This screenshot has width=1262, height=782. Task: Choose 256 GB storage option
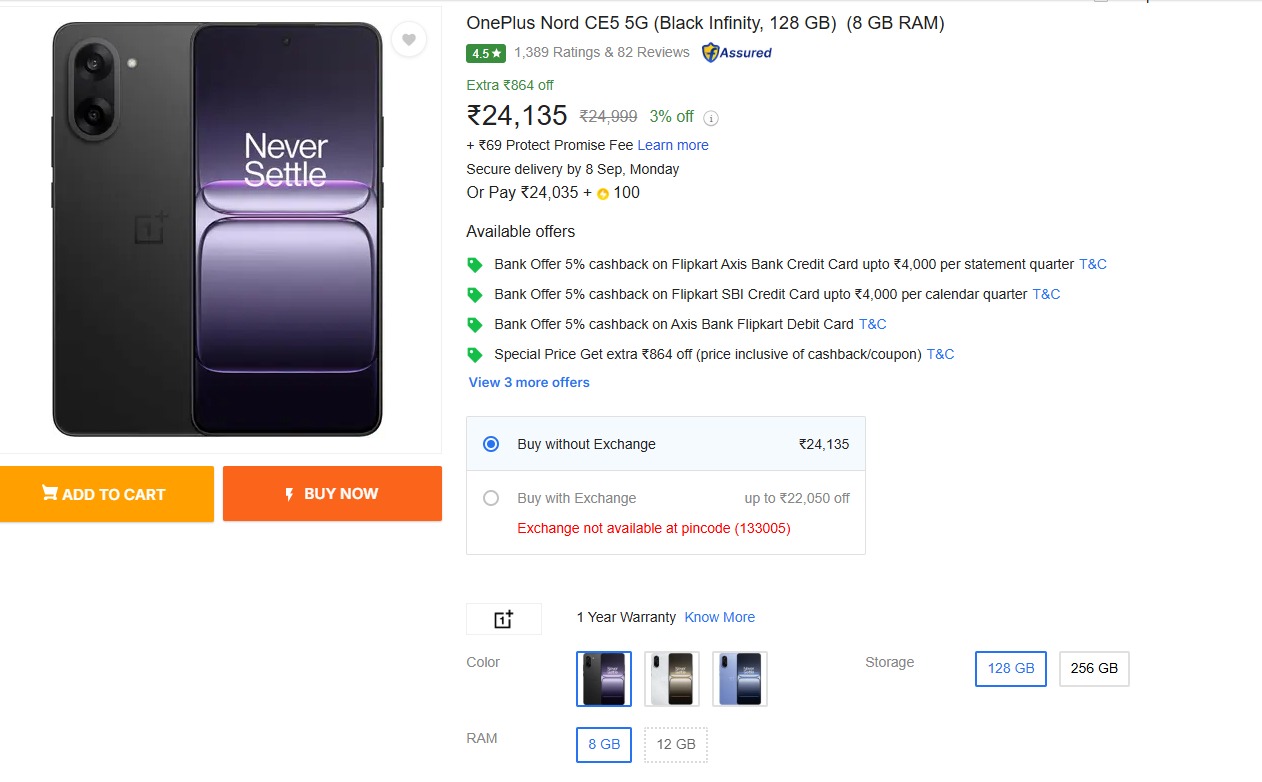(x=1094, y=668)
